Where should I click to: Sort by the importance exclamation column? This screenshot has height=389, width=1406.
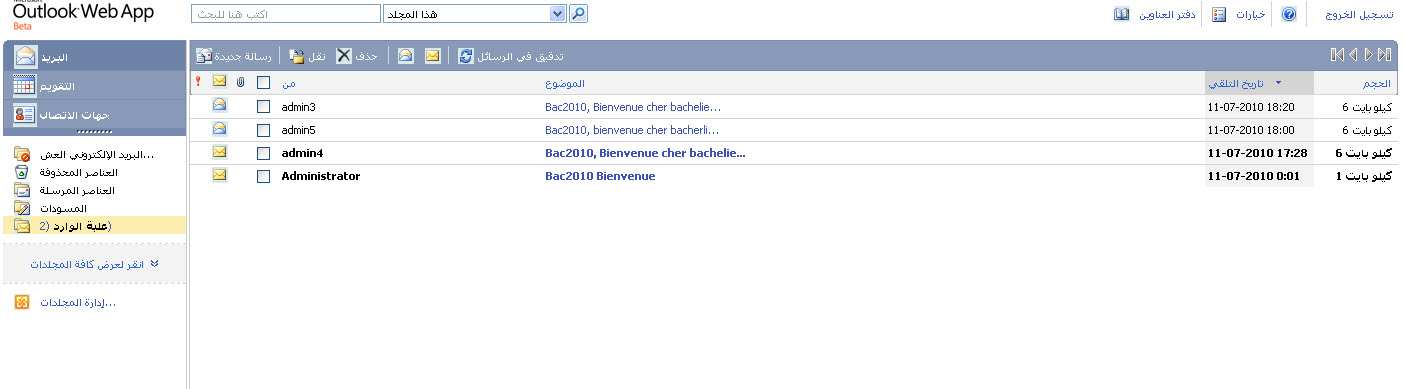[198, 82]
